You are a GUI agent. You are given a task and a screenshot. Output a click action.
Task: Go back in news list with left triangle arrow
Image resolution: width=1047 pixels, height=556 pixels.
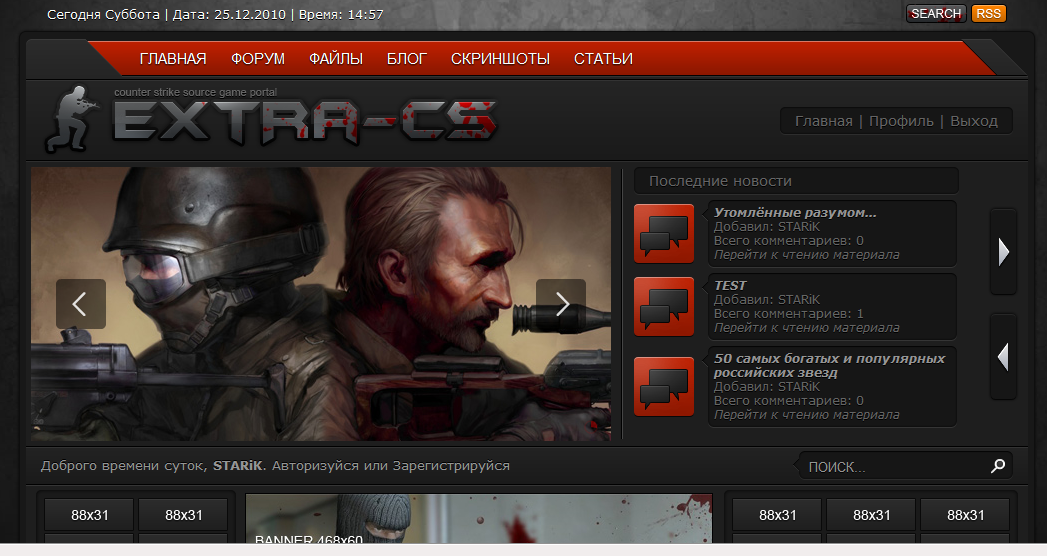pos(1003,356)
